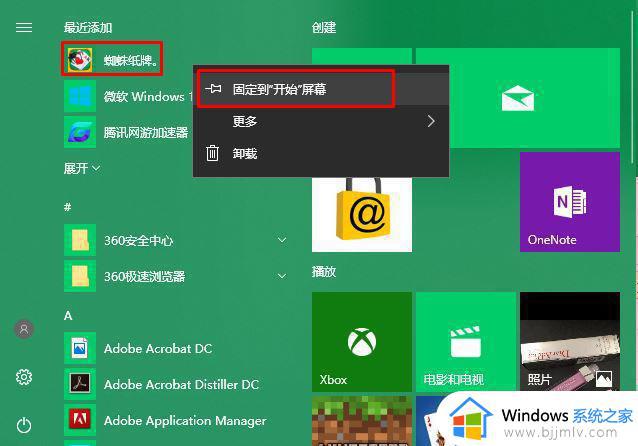Expand the 360极速浏览器 folder chevron

(282, 276)
